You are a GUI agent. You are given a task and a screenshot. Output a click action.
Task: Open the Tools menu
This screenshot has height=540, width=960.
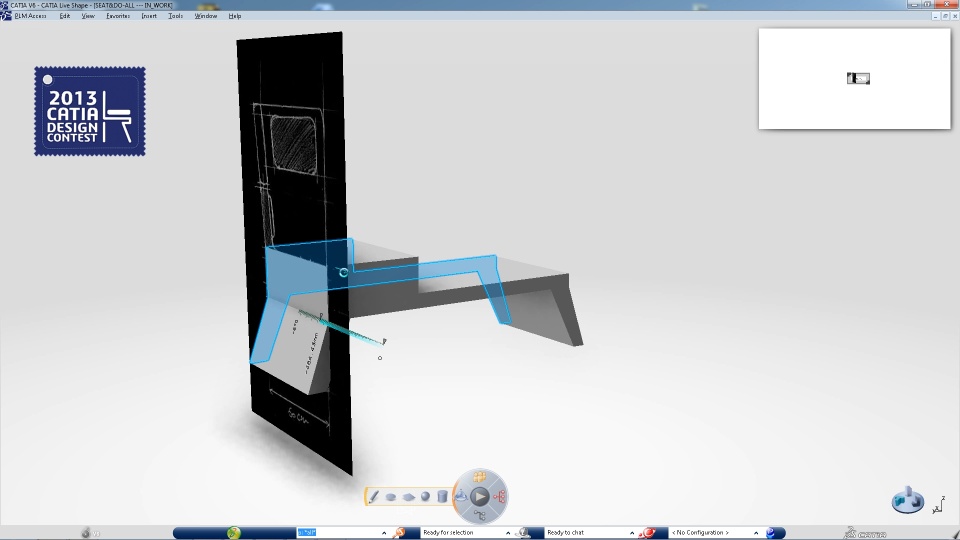coord(176,16)
